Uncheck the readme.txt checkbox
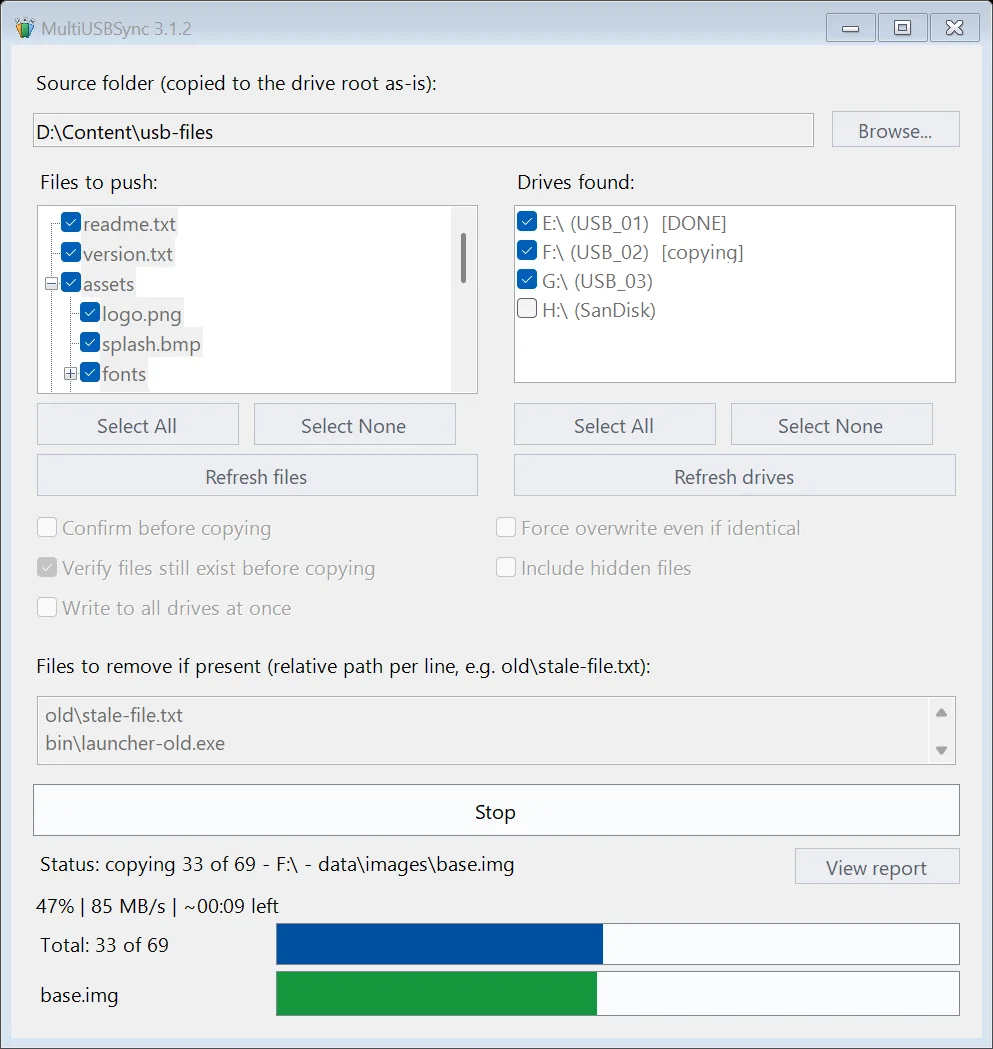 pyautogui.click(x=71, y=223)
